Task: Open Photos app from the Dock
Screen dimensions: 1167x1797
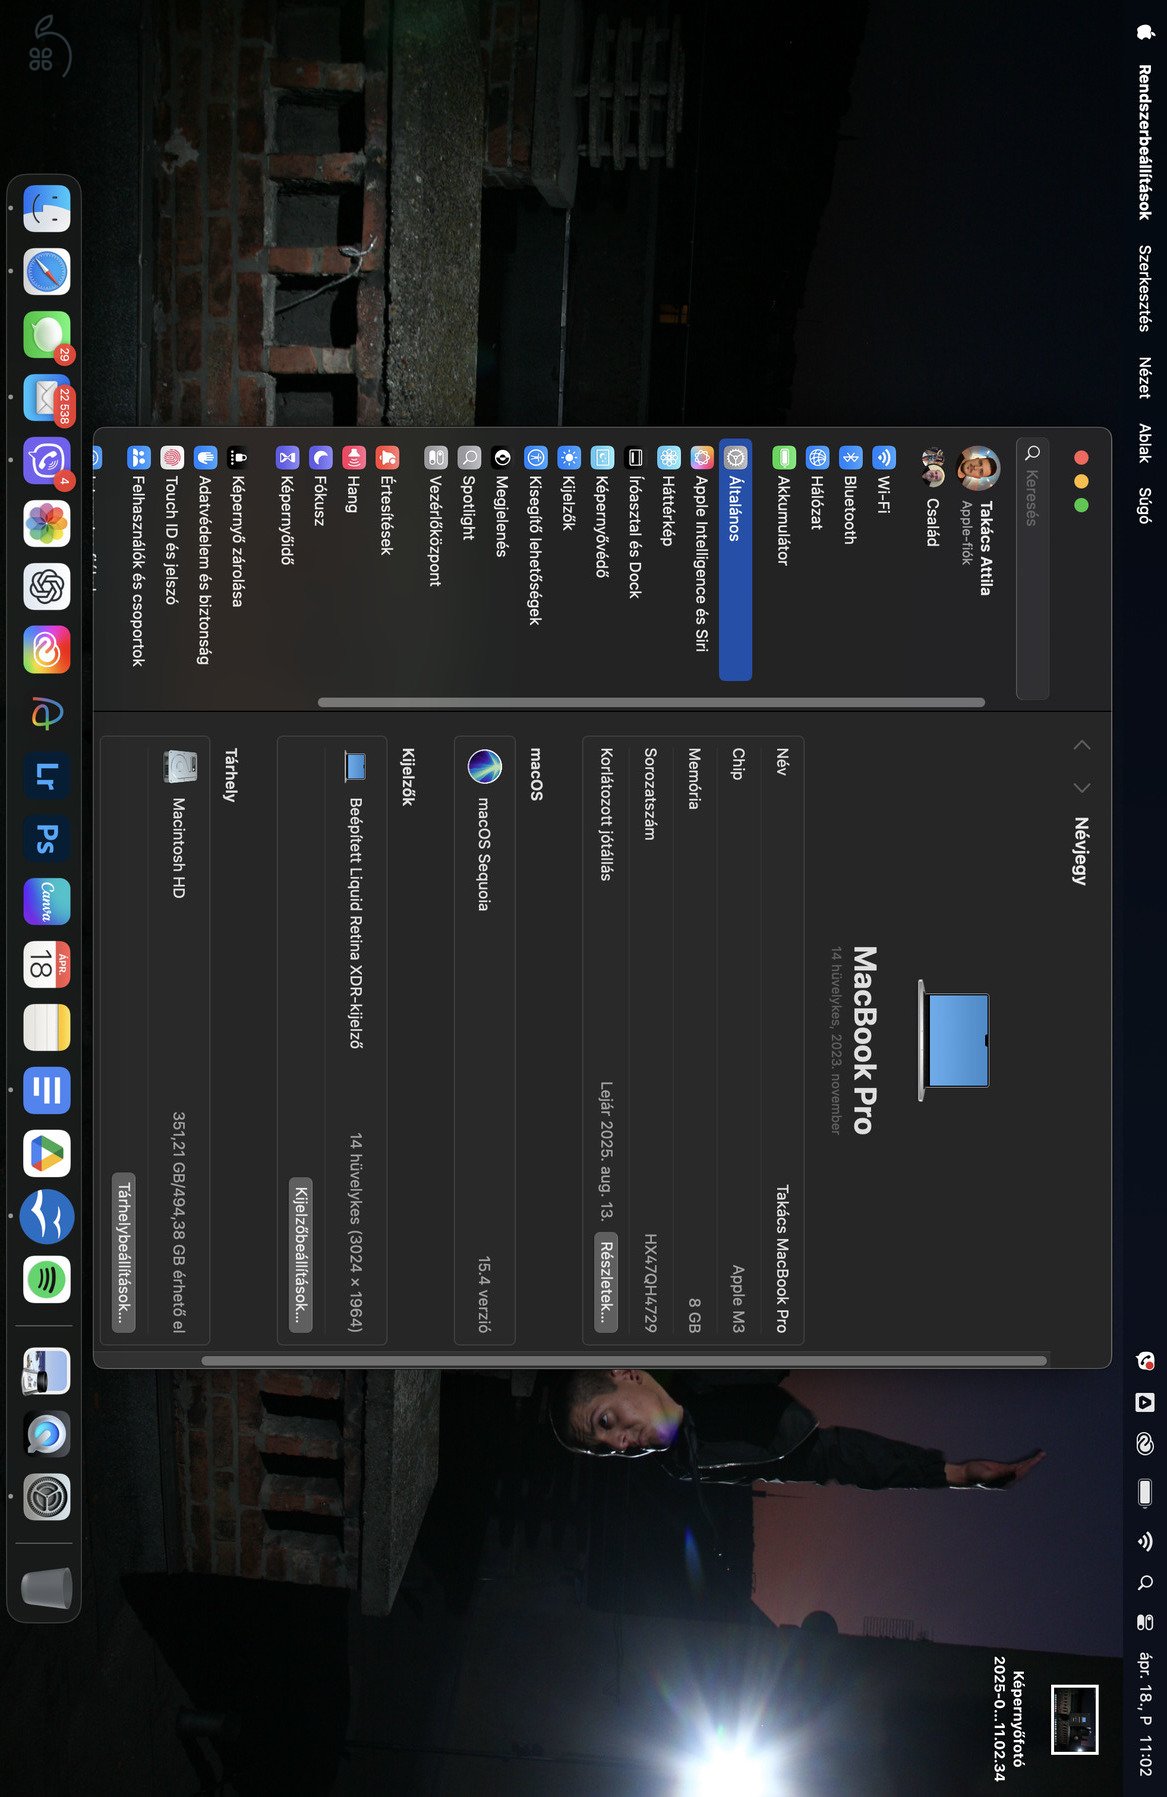Action: 46,524
